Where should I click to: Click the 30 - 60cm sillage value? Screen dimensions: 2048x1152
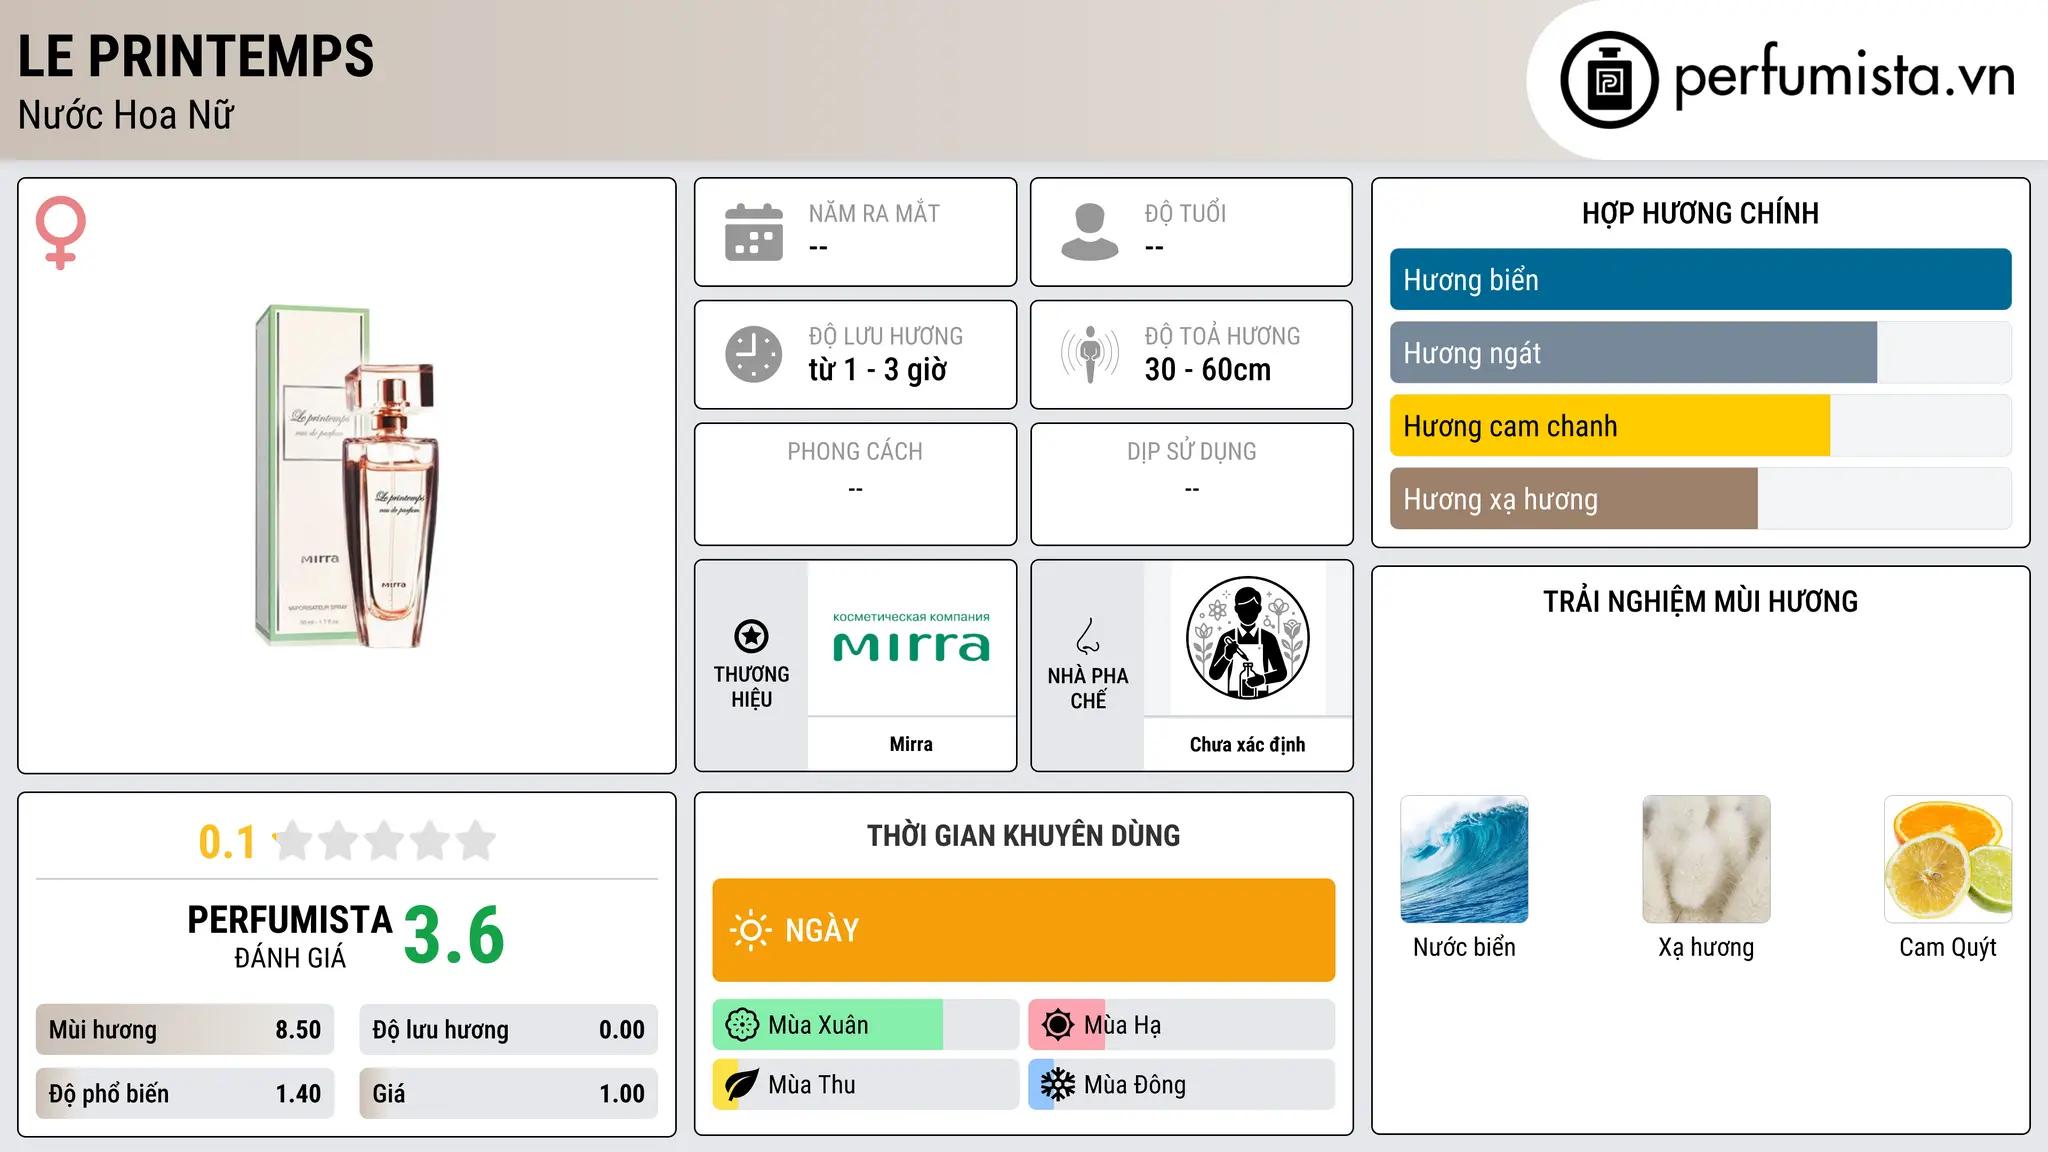[1208, 370]
